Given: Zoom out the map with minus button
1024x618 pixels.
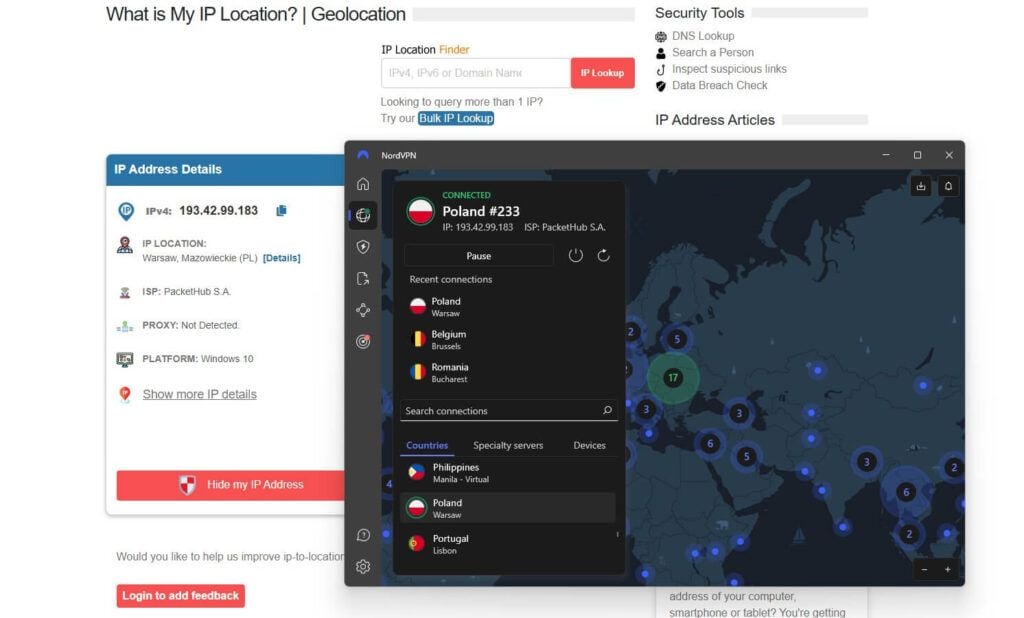Looking at the screenshot, I should click(x=924, y=570).
